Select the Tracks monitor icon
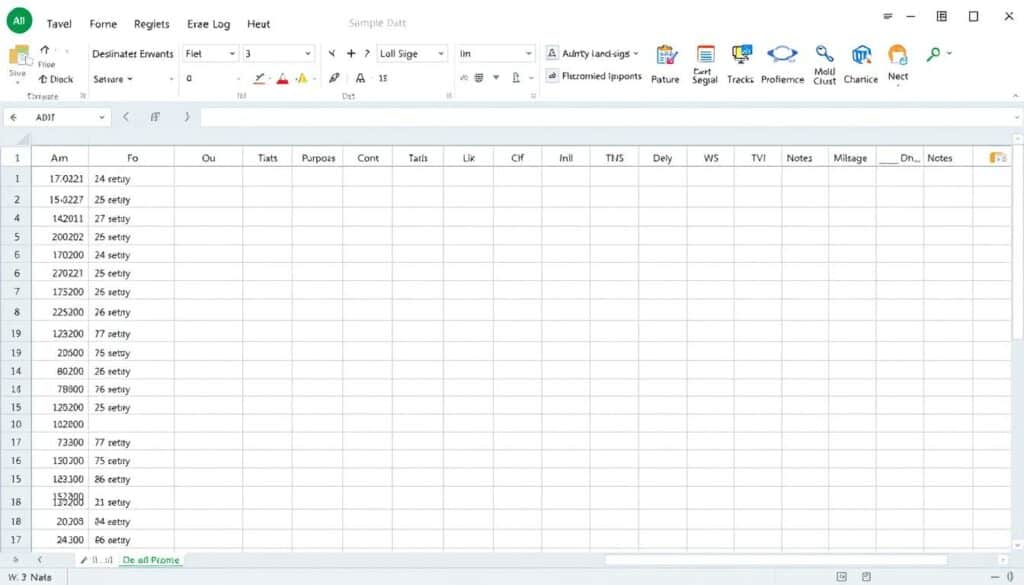This screenshot has width=1024, height=585. pyautogui.click(x=741, y=57)
